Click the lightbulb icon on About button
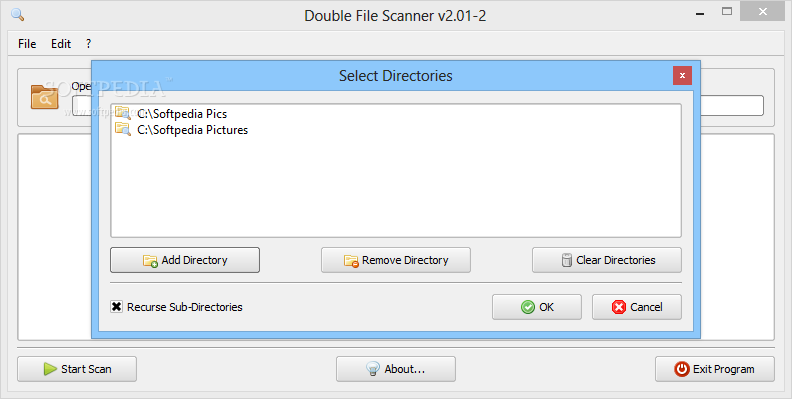Image resolution: width=792 pixels, height=399 pixels. click(373, 369)
